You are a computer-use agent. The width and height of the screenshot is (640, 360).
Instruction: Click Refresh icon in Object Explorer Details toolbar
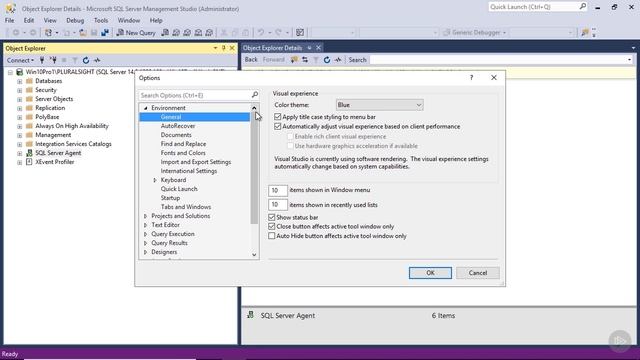[327, 60]
